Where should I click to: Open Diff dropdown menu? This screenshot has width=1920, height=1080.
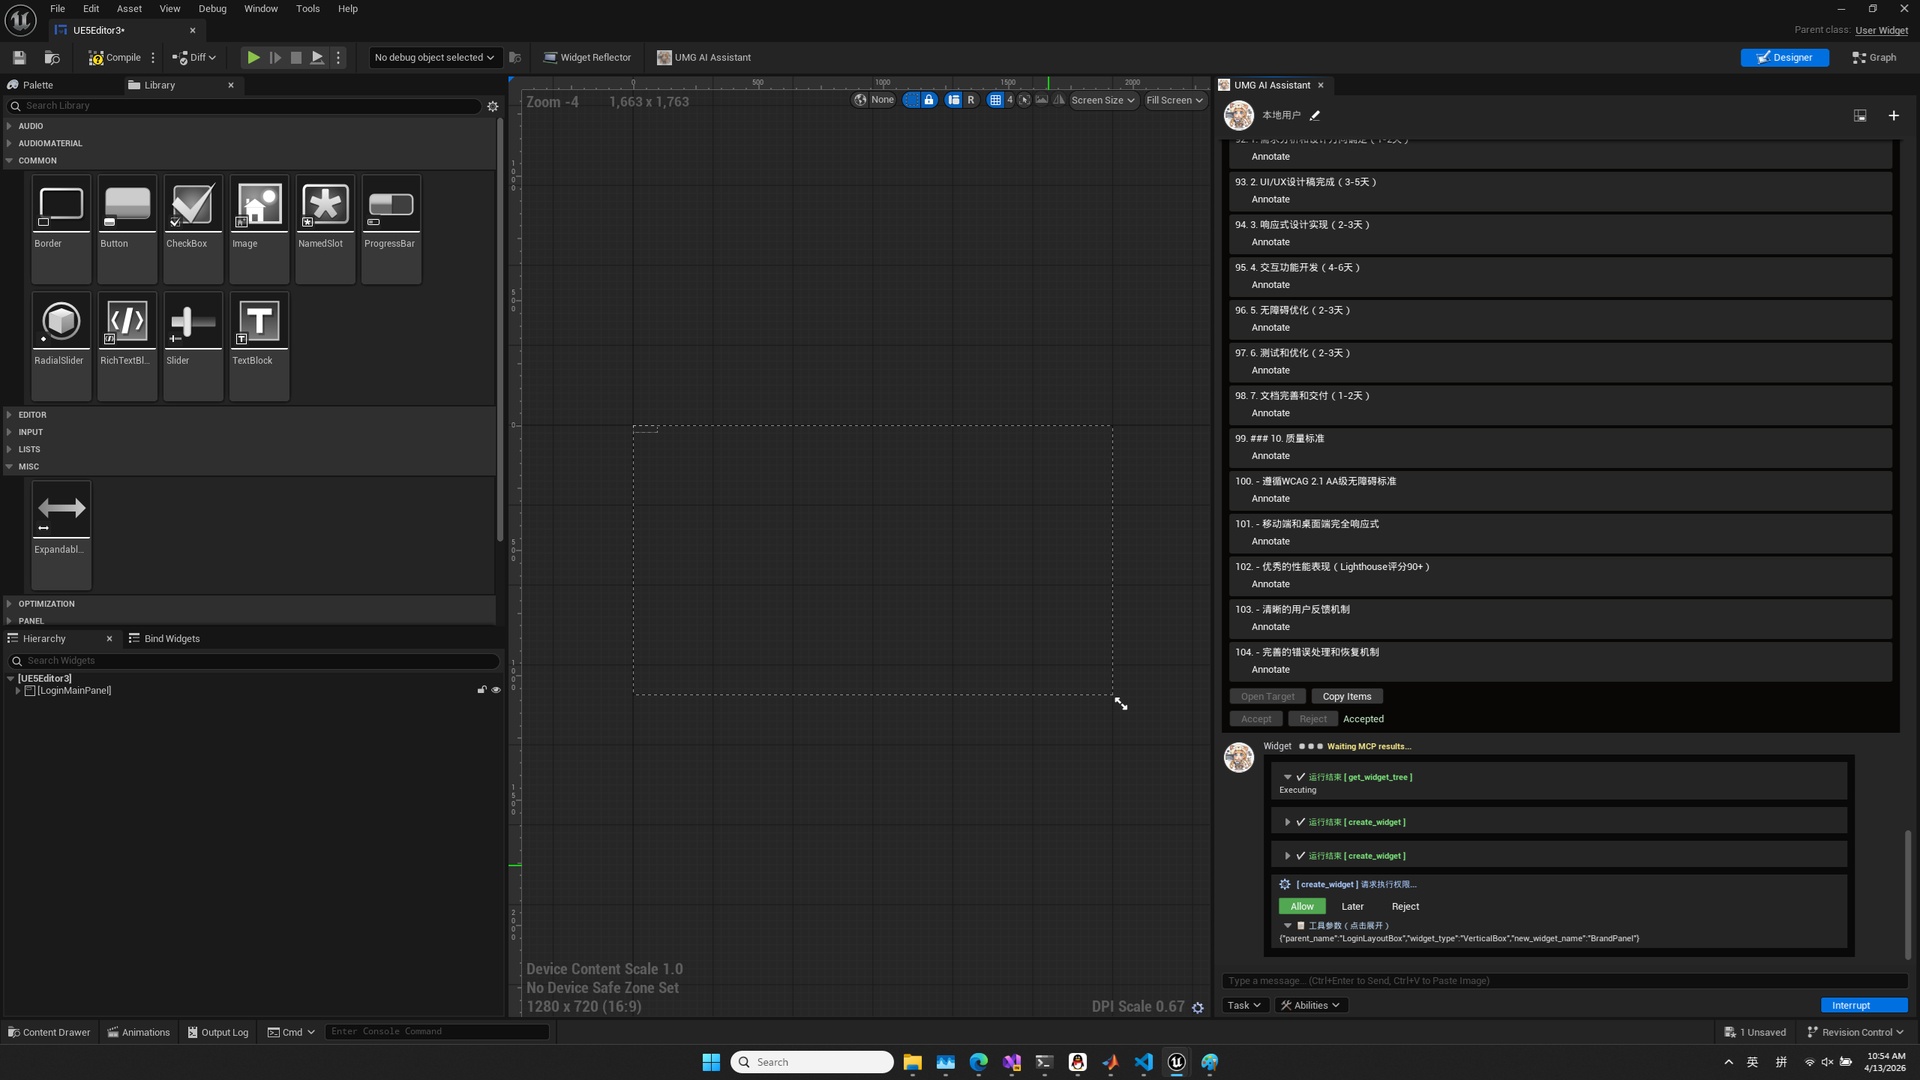(194, 58)
